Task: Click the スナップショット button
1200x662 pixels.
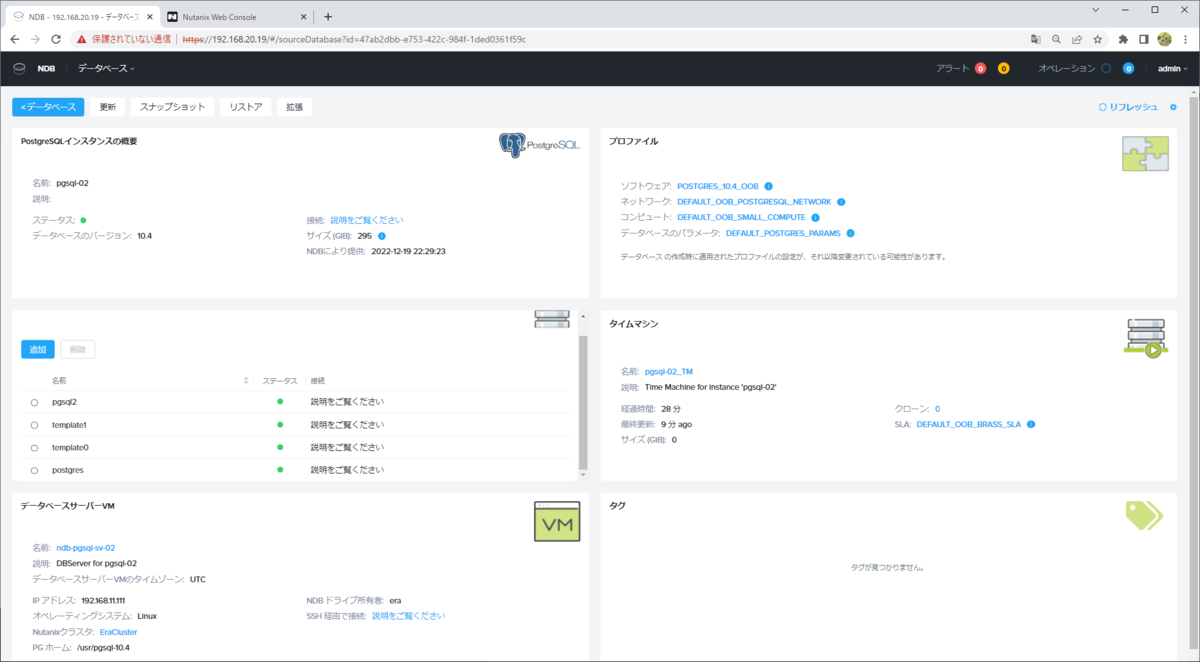Action: (173, 107)
